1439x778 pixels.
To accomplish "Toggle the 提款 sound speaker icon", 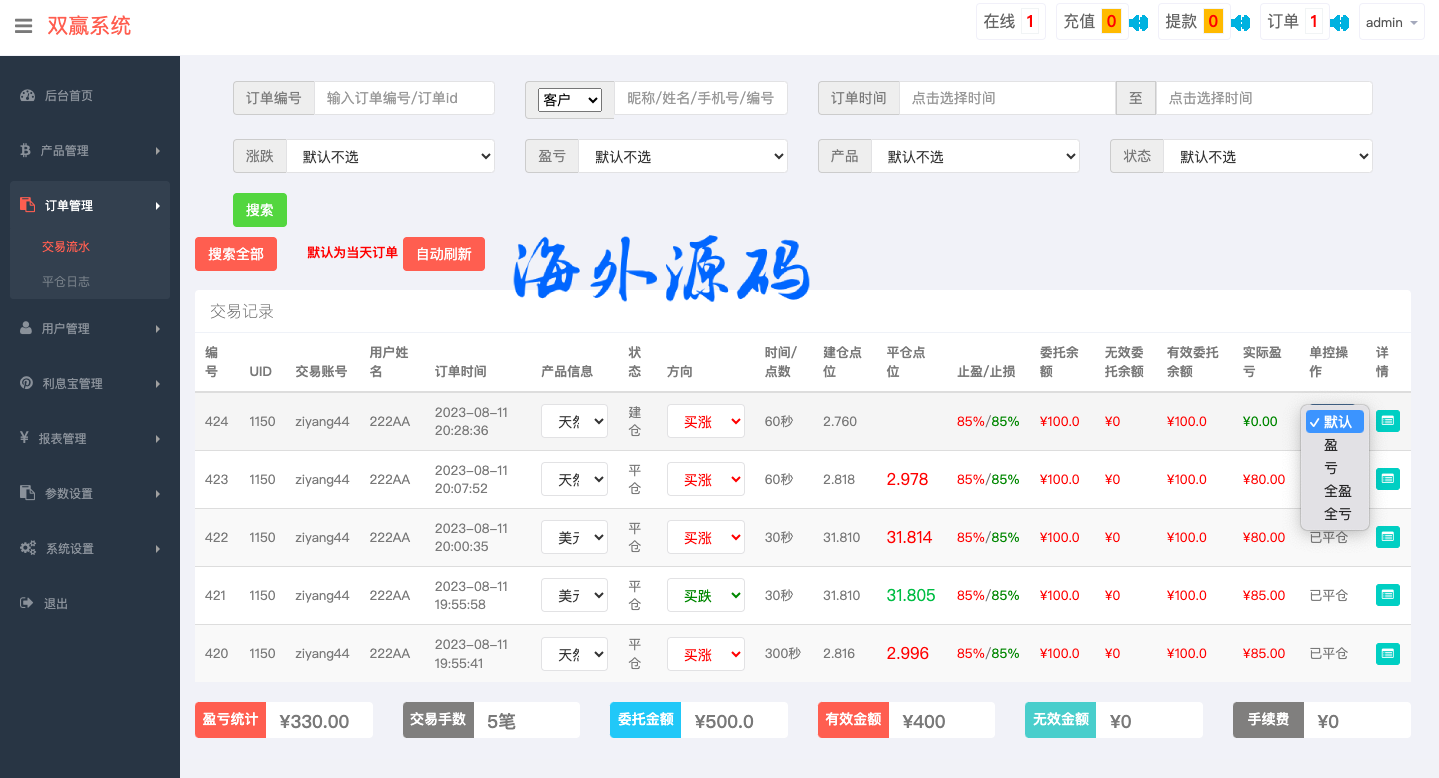I will (x=1240, y=22).
